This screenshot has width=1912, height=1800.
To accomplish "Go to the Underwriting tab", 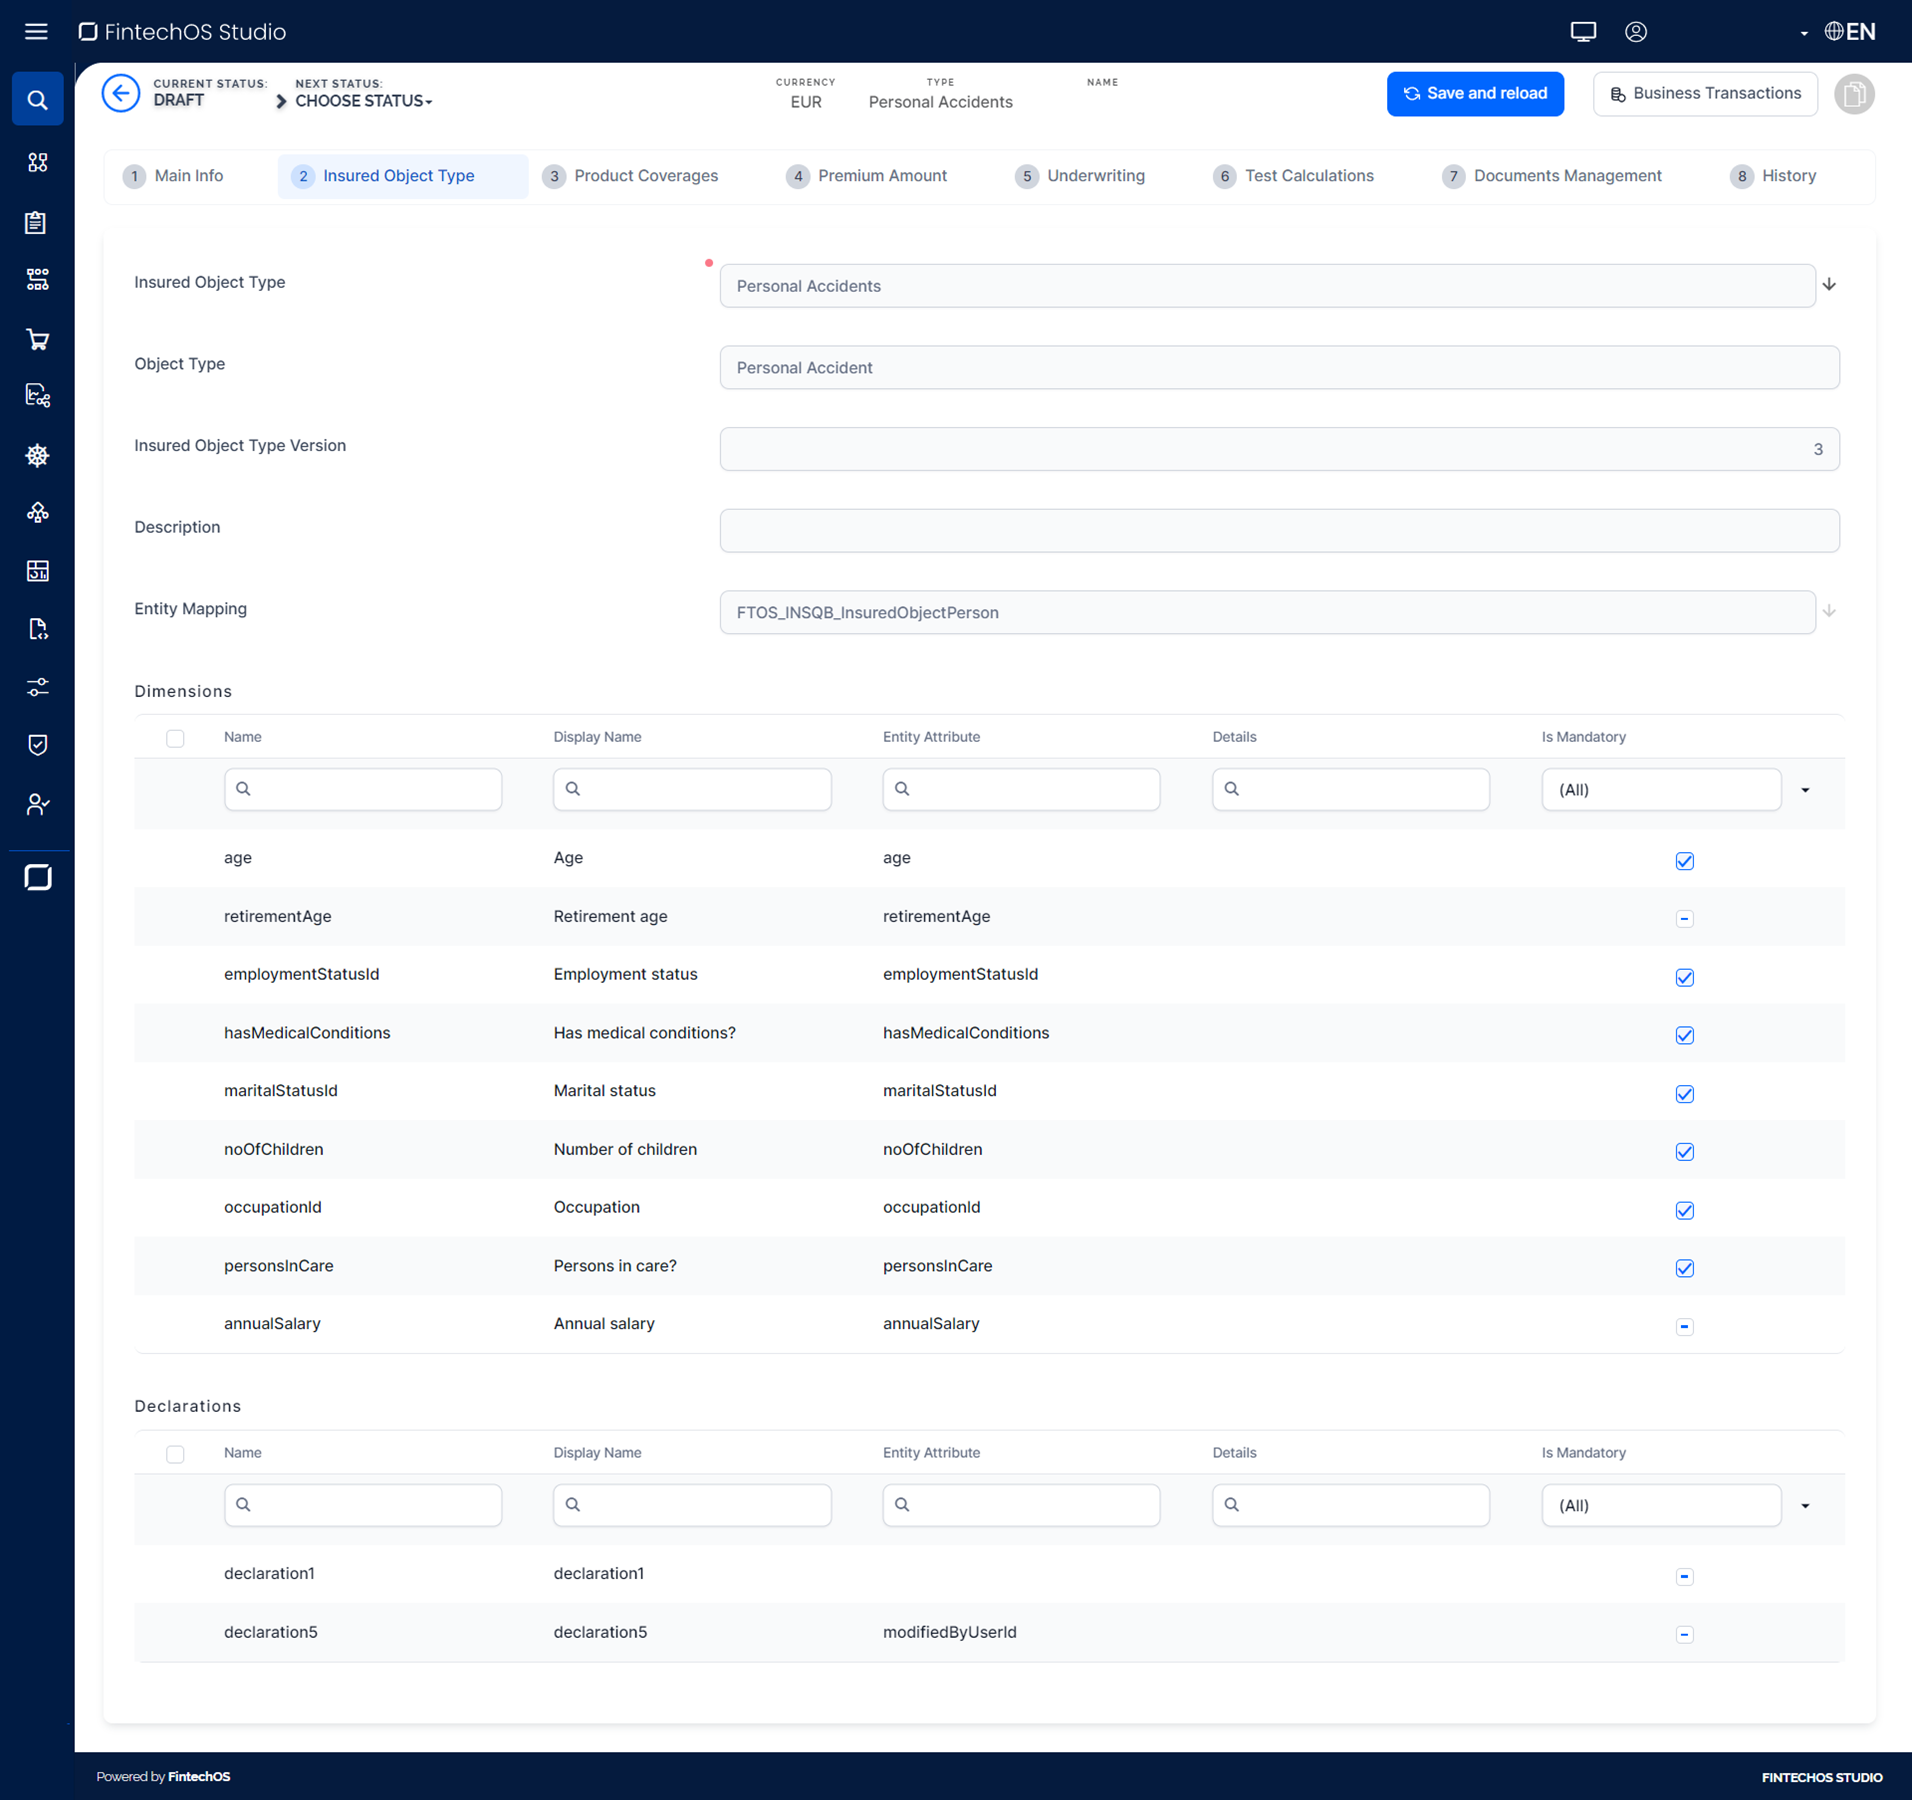I will 1095,176.
